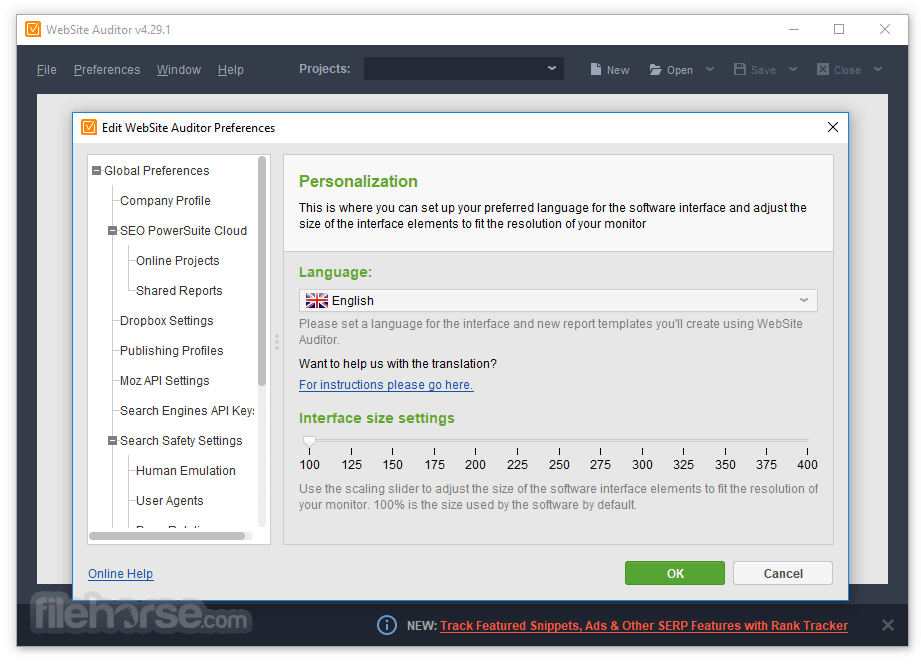Viewport: 921px width, 664px height.
Task: Click the Cancel button
Action: point(782,573)
